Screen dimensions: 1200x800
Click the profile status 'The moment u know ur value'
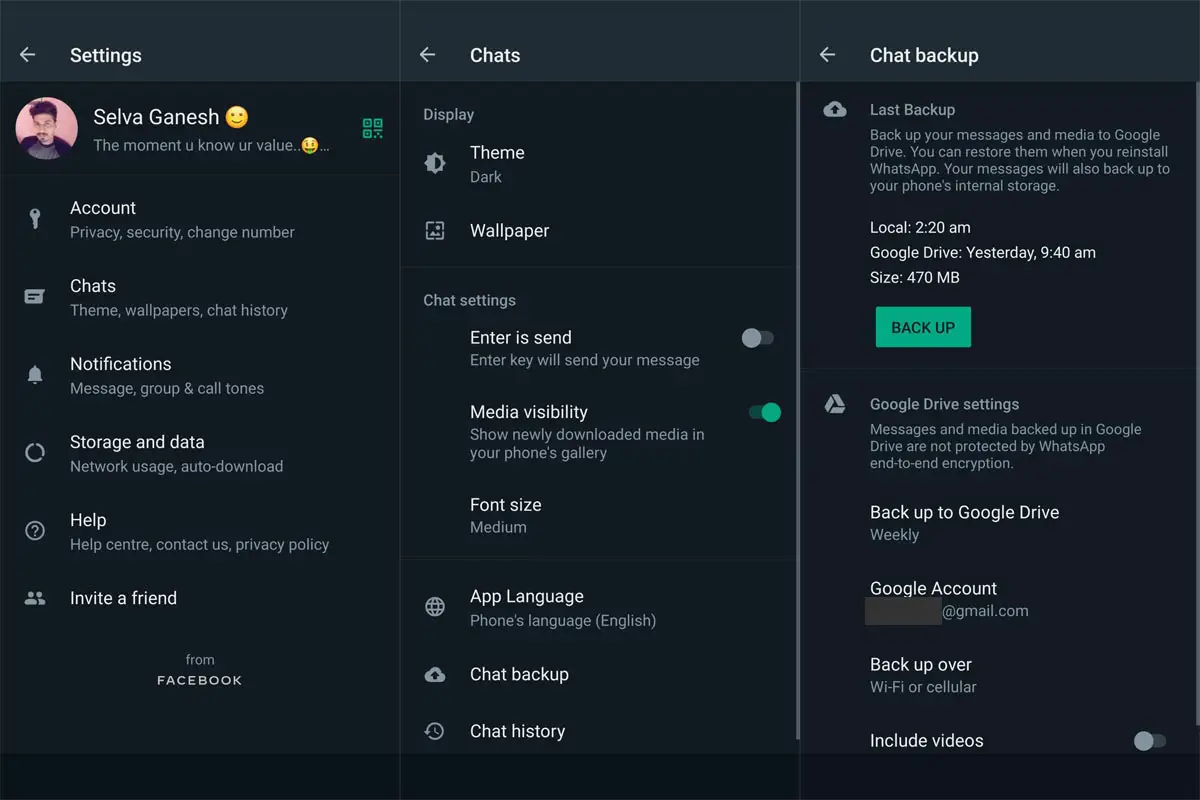coord(211,145)
